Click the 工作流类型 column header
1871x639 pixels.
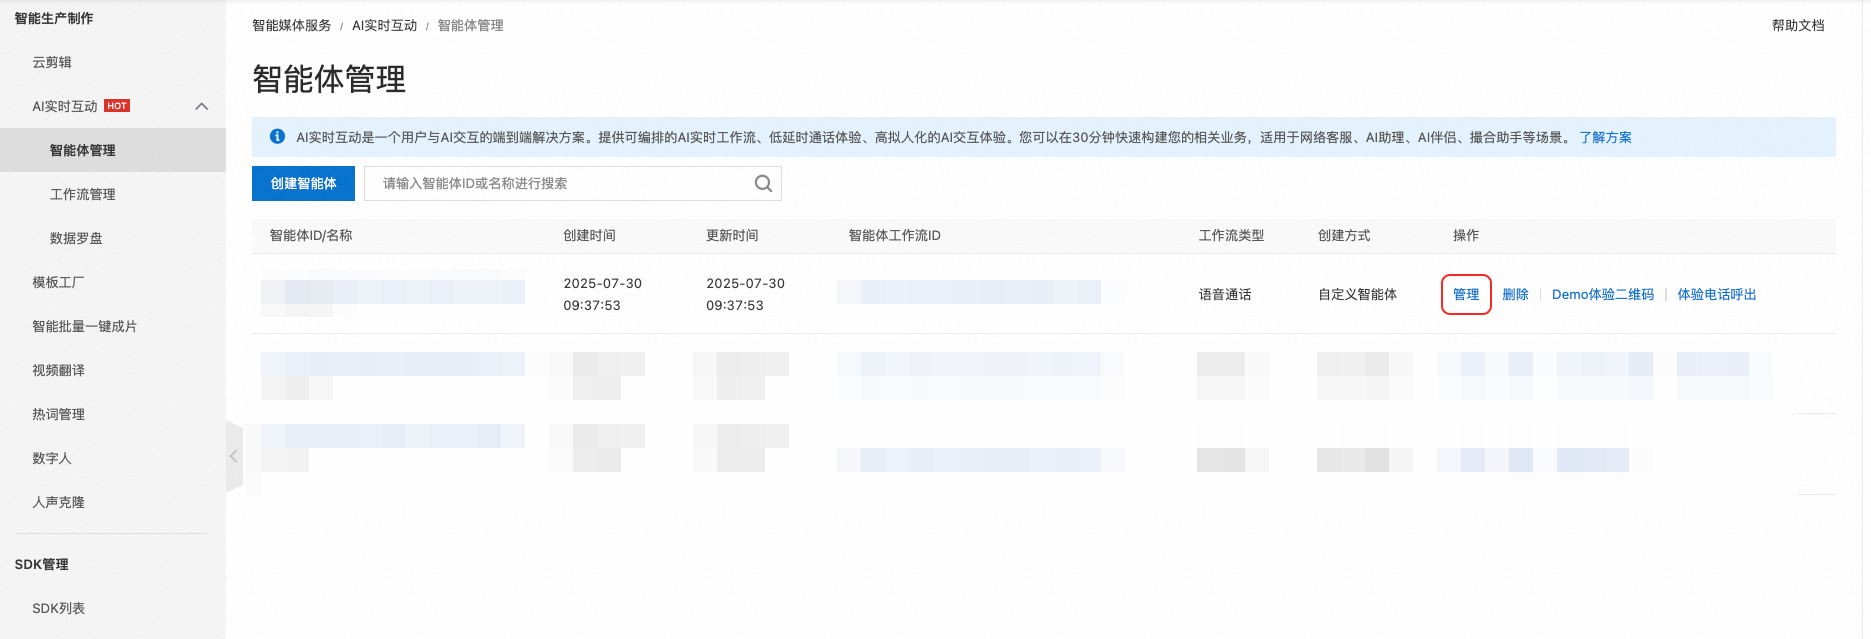1231,235
